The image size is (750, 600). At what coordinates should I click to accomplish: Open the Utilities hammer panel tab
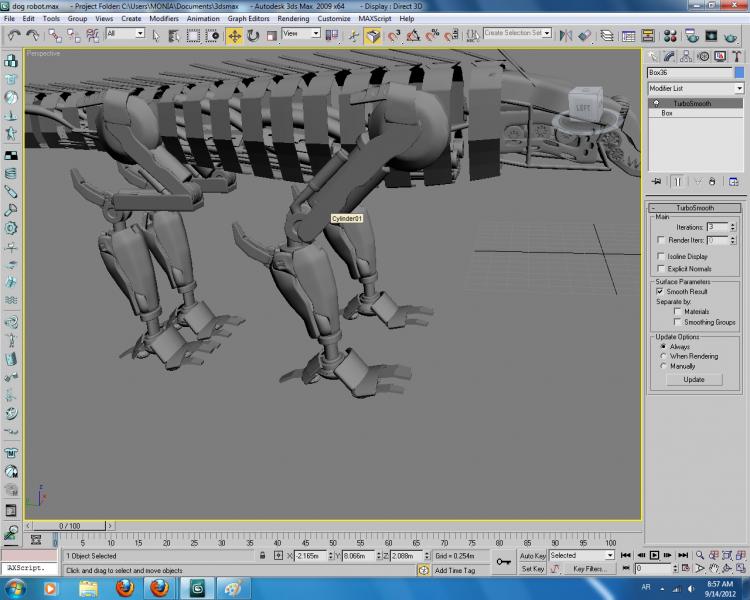coord(737,56)
